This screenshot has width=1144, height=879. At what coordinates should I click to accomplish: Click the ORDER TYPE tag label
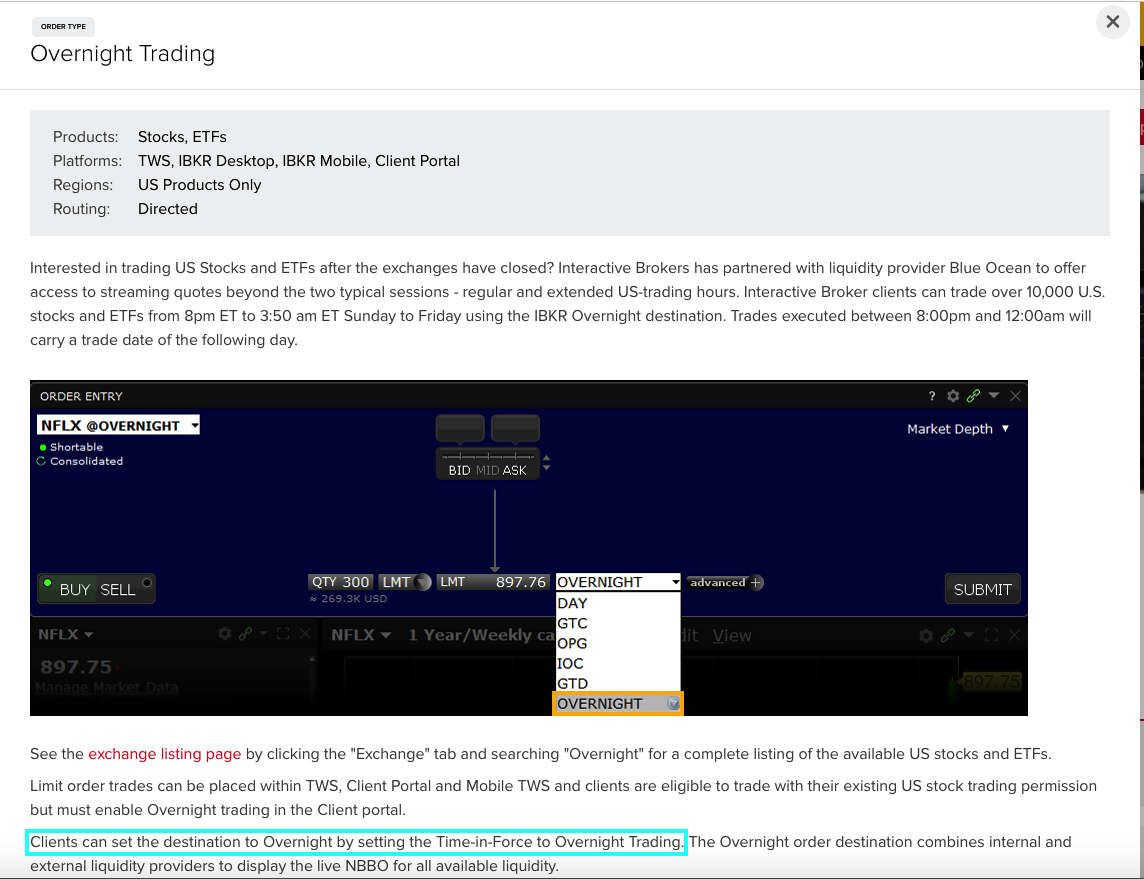pyautogui.click(x=63, y=26)
